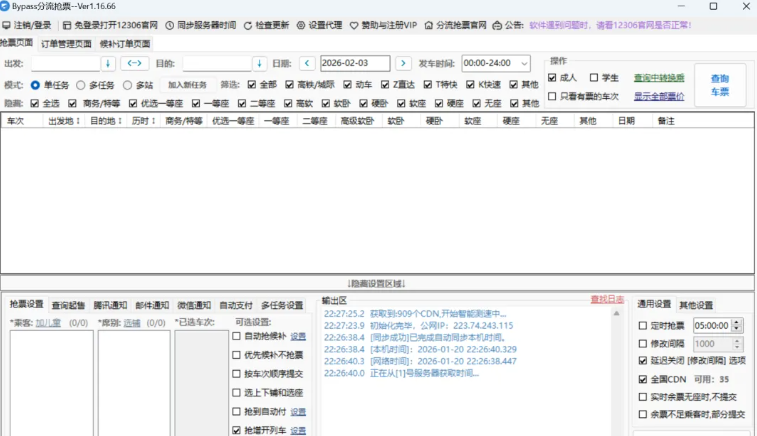
Task: Open the 目的 destination dropdown arrow
Action: [259, 64]
